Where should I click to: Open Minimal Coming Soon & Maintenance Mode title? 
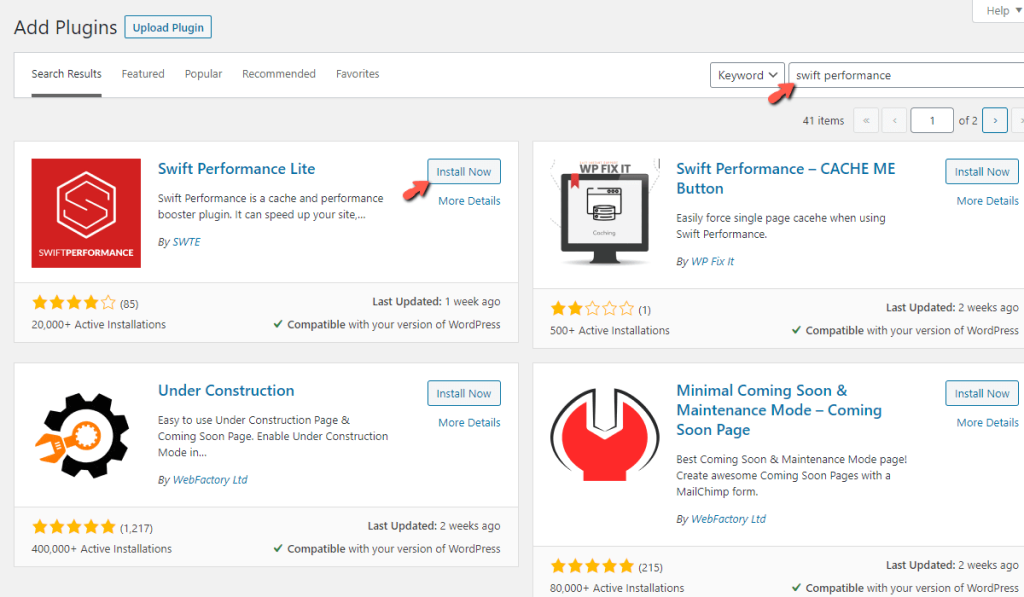[779, 410]
